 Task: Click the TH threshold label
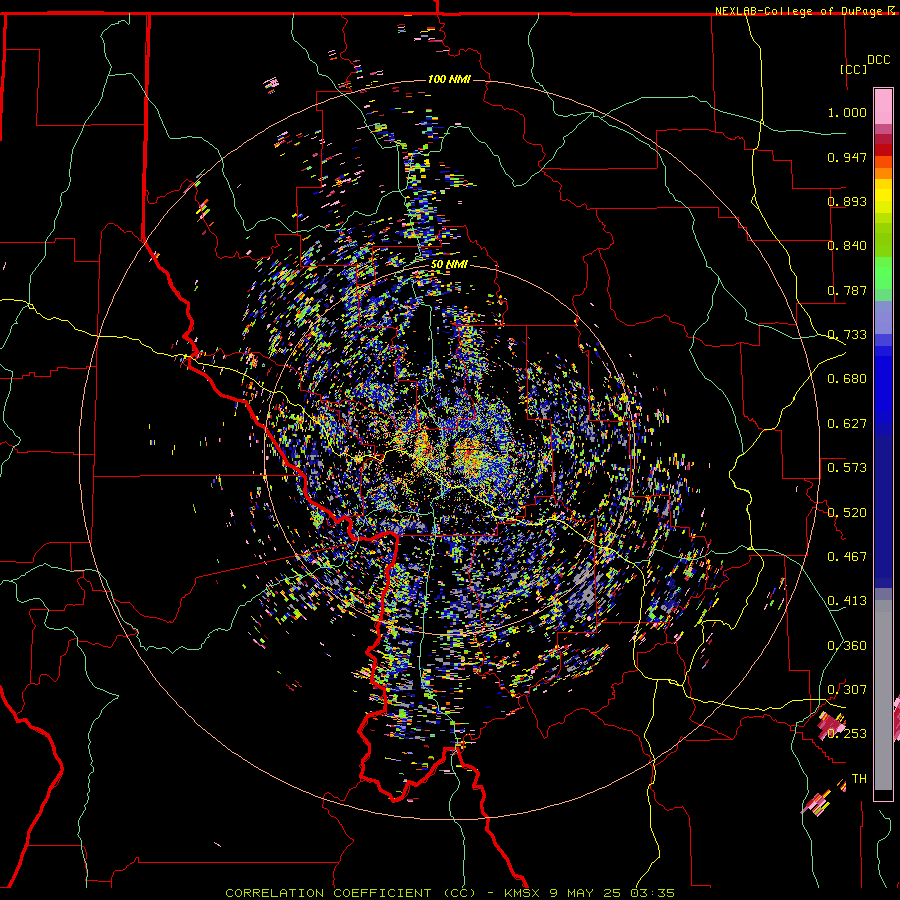click(x=859, y=779)
